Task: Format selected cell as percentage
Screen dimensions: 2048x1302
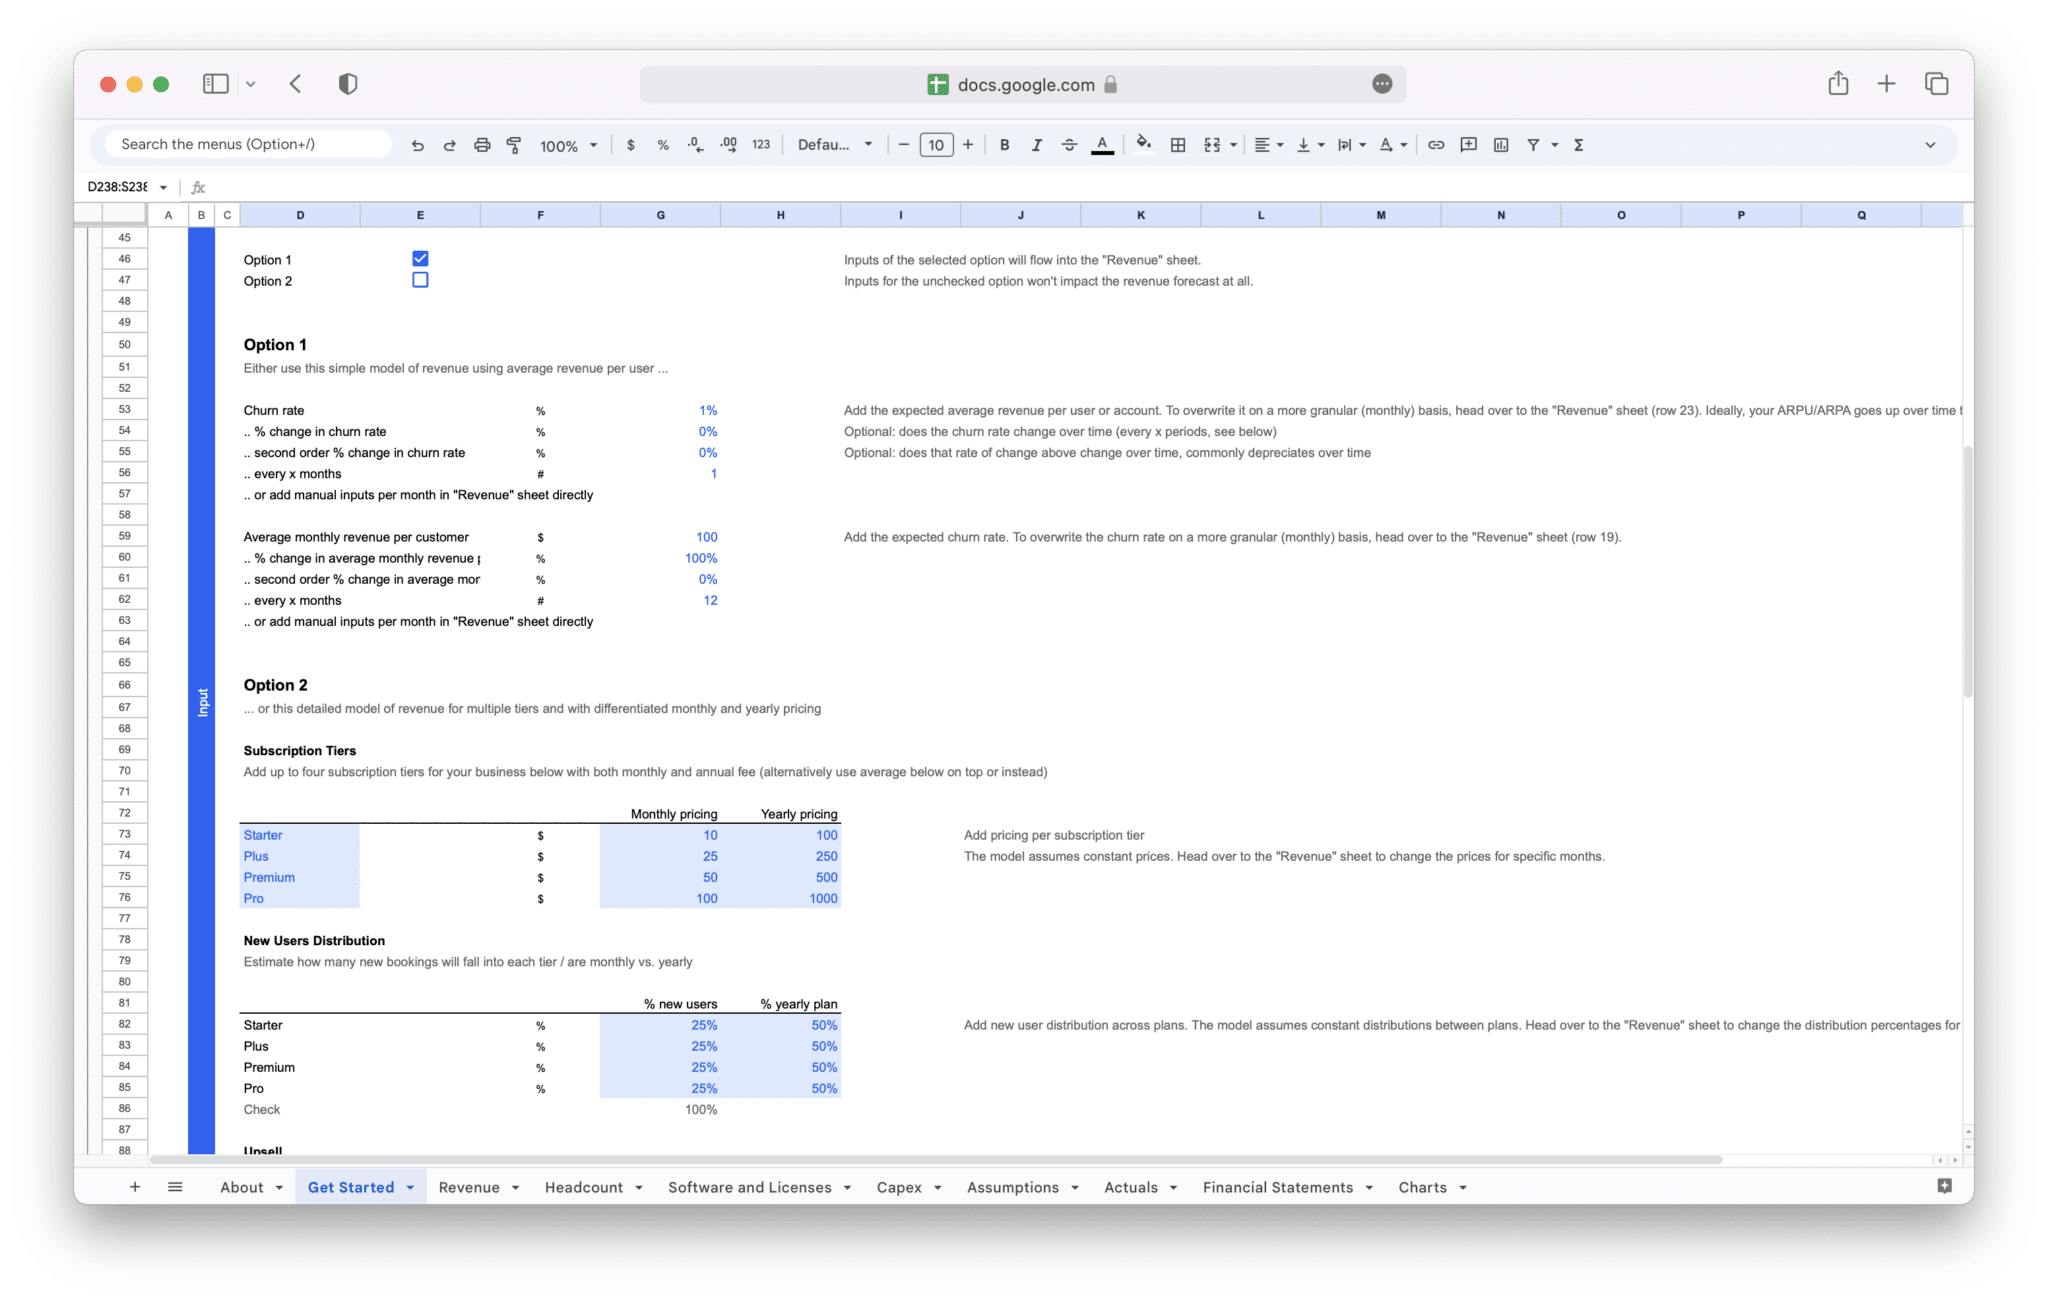Action: tap(662, 144)
